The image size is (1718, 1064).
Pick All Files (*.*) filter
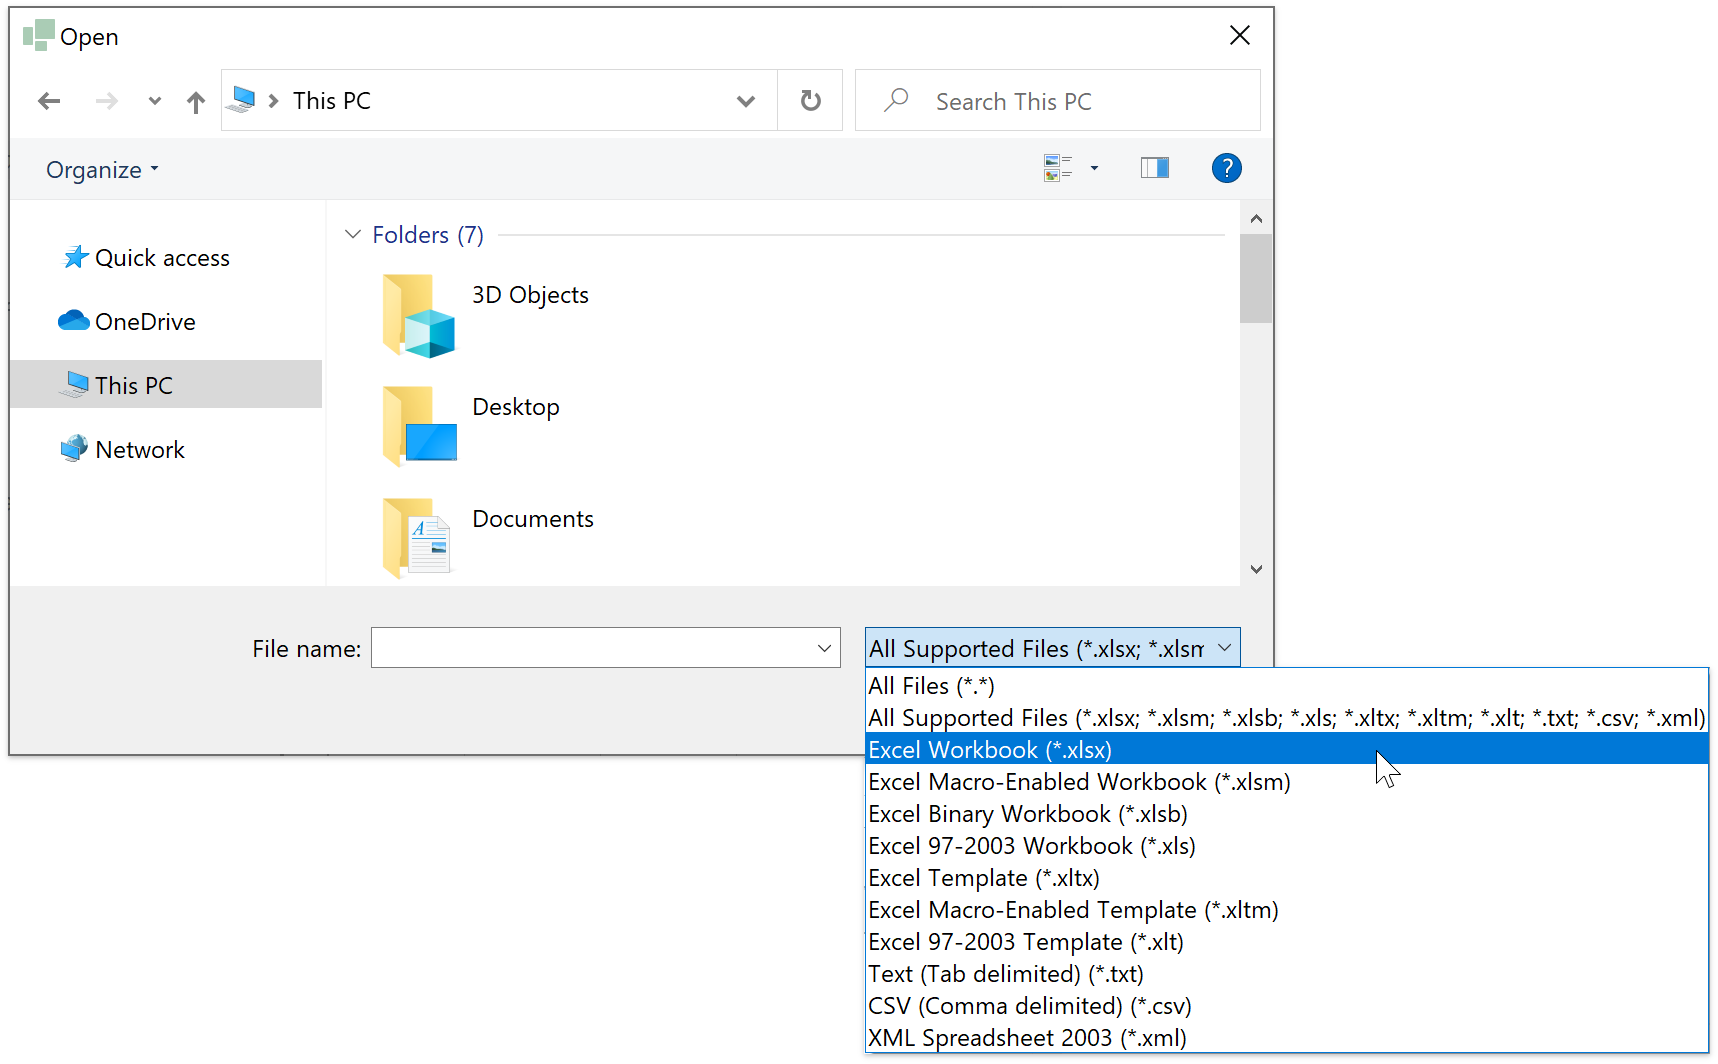(931, 686)
